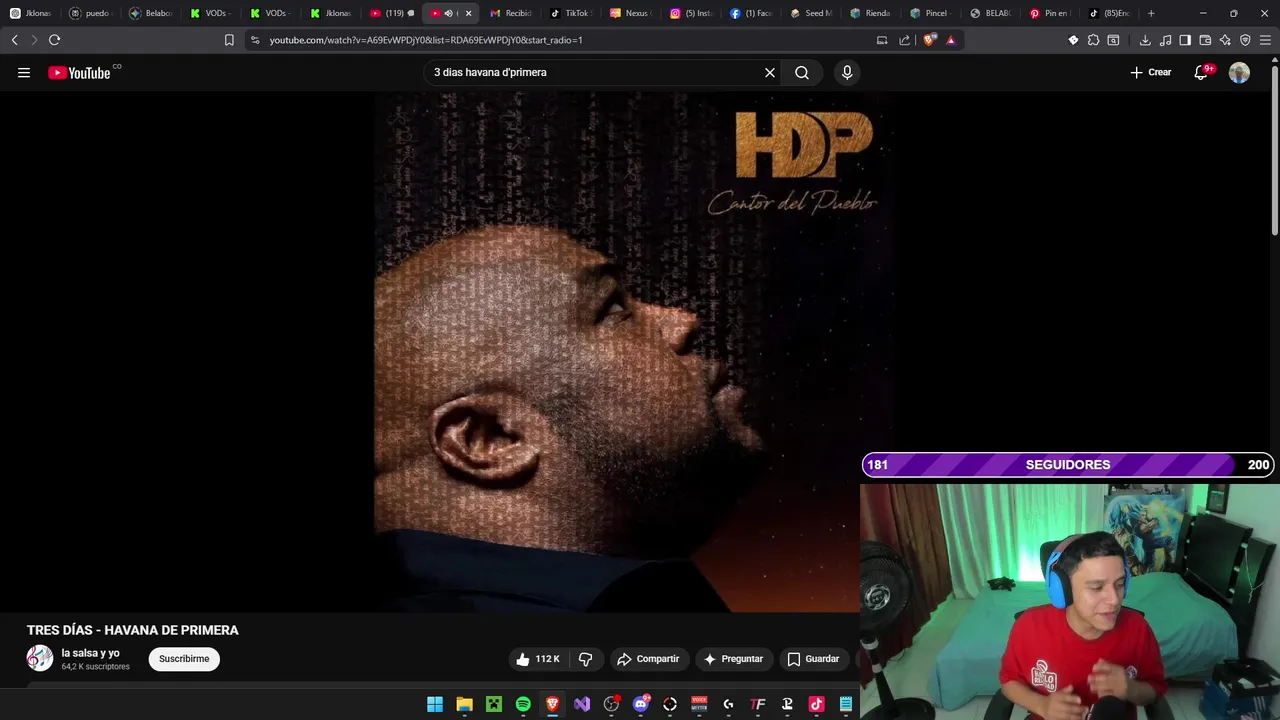This screenshot has width=1280, height=720.
Task: Run search with the magnifier button
Action: pyautogui.click(x=802, y=72)
